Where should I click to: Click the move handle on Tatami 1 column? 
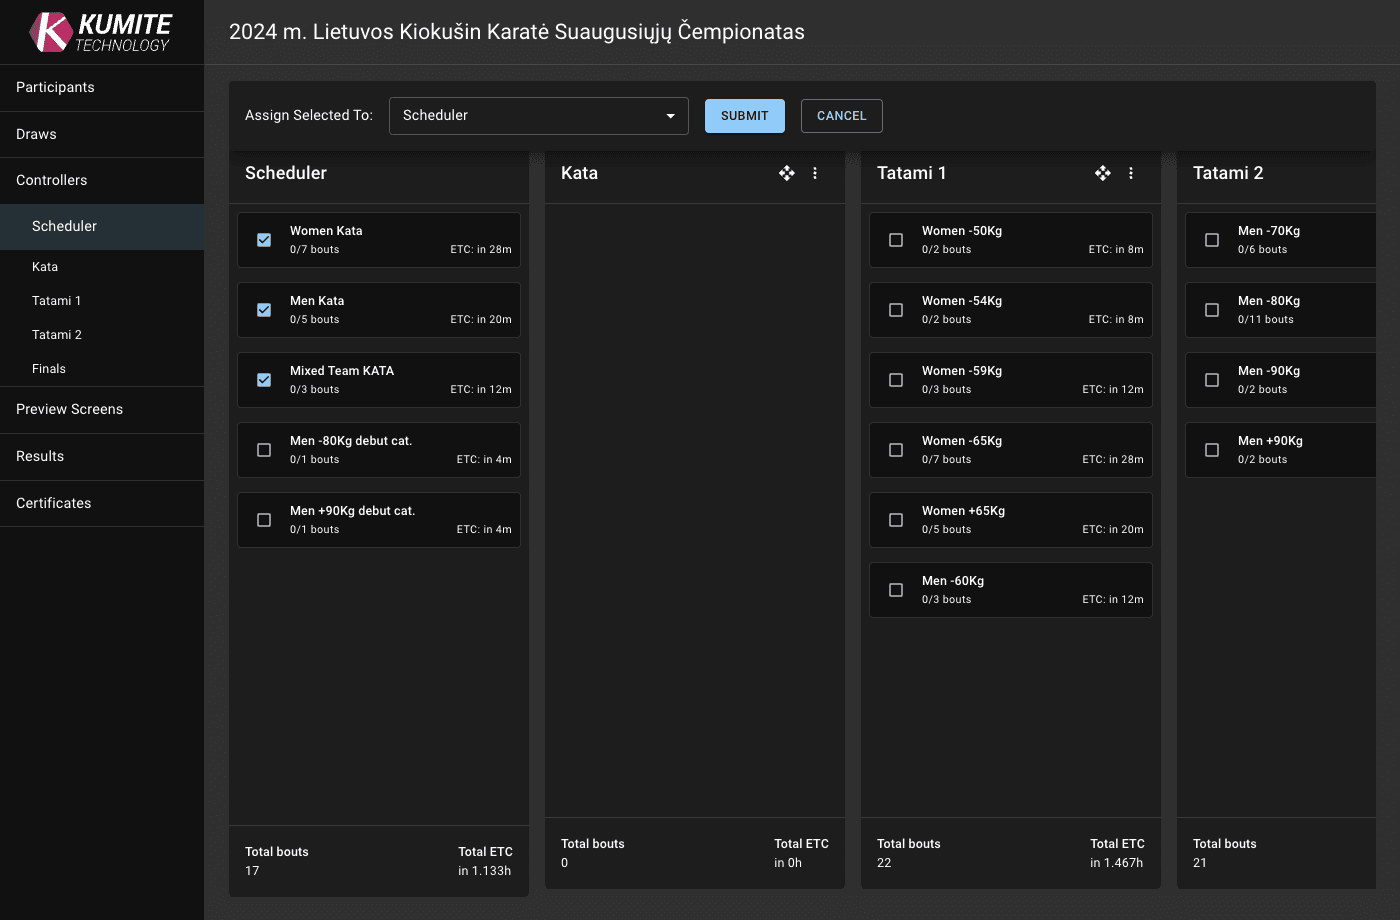coord(1102,173)
